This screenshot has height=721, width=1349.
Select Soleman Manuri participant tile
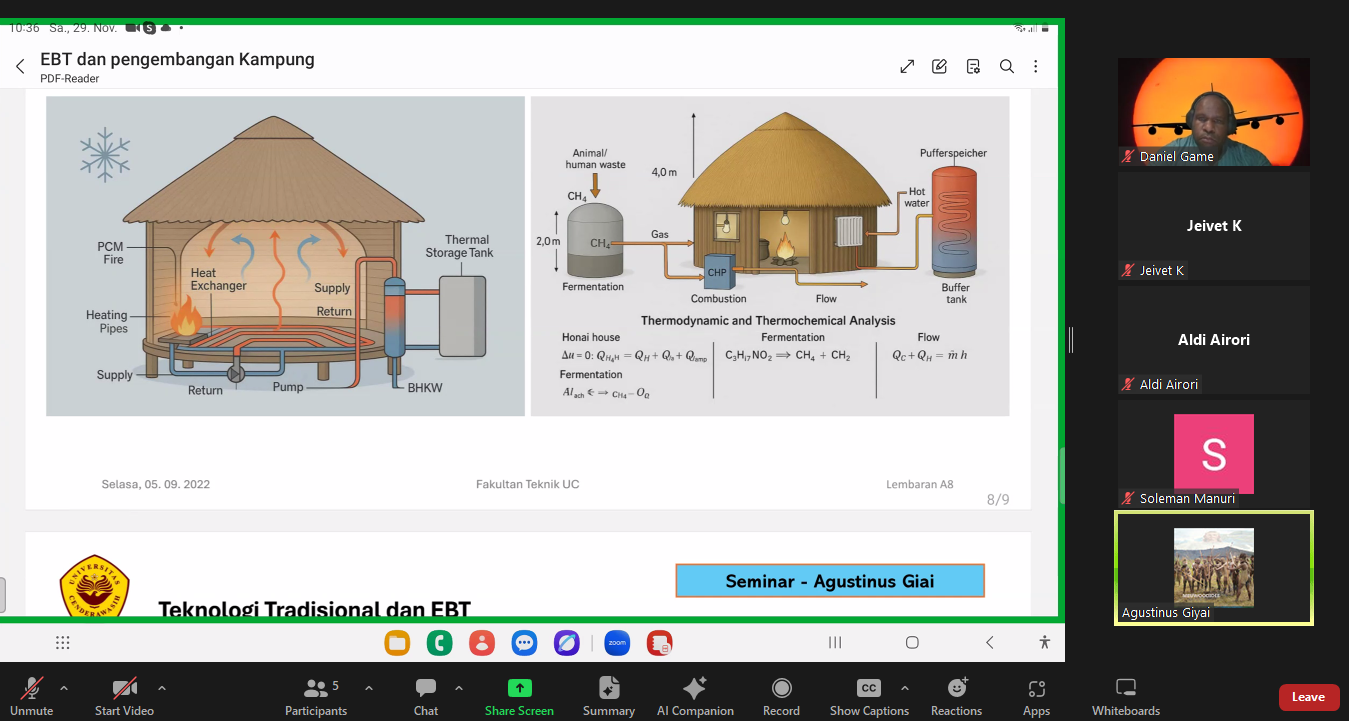[1214, 454]
